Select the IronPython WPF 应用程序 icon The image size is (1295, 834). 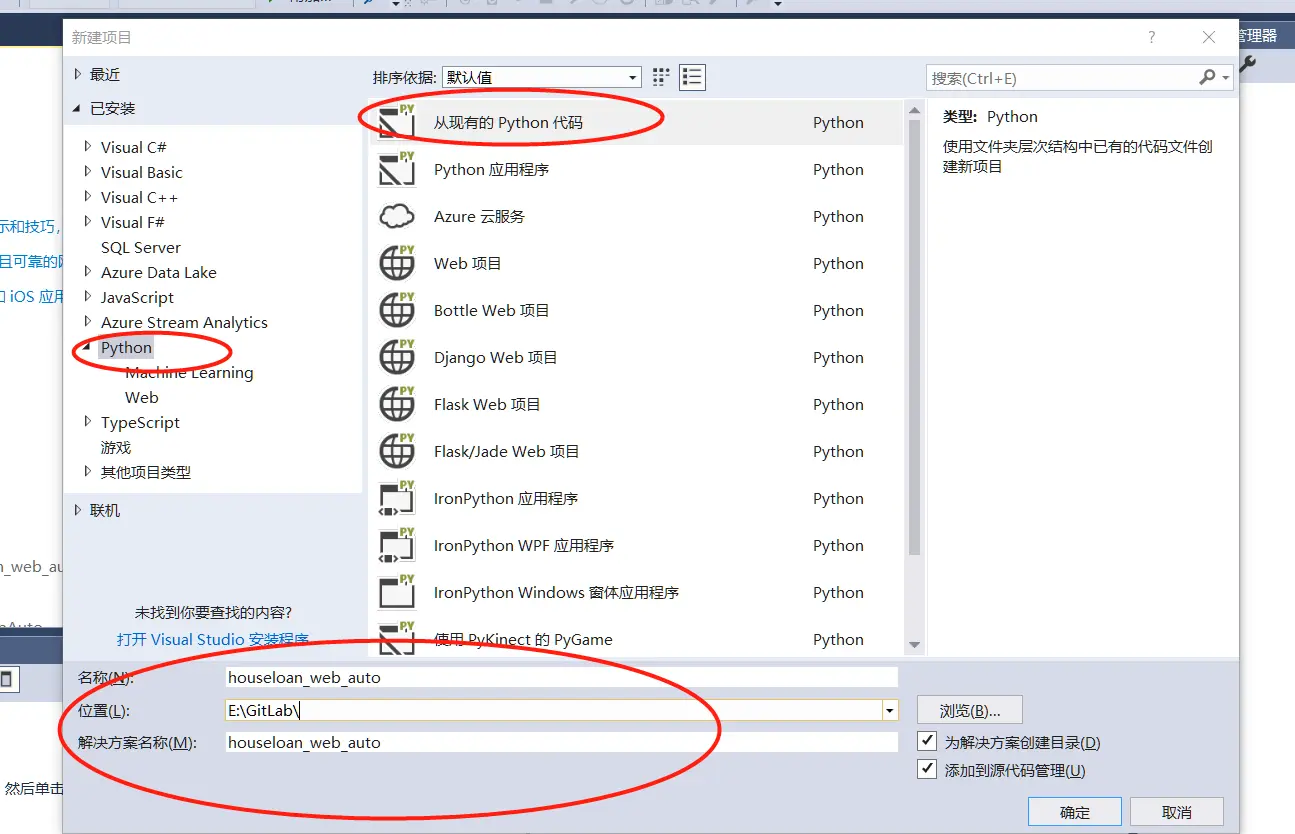coord(396,545)
